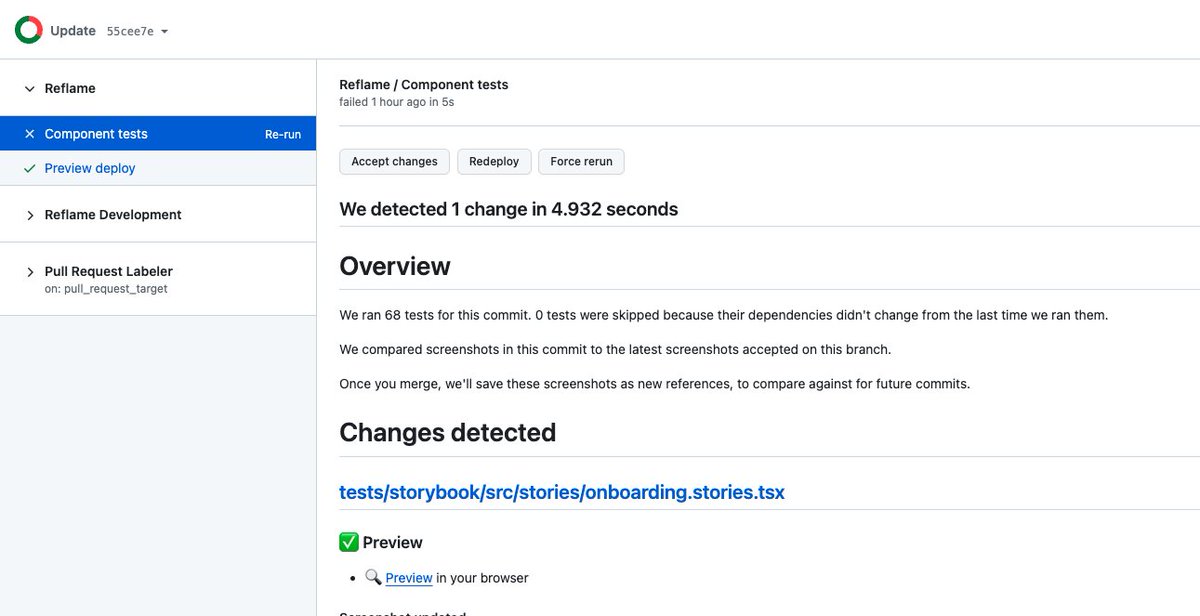This screenshot has width=1200, height=616.
Task: Click the 'on: pull_request_target' text
Action: pos(106,289)
